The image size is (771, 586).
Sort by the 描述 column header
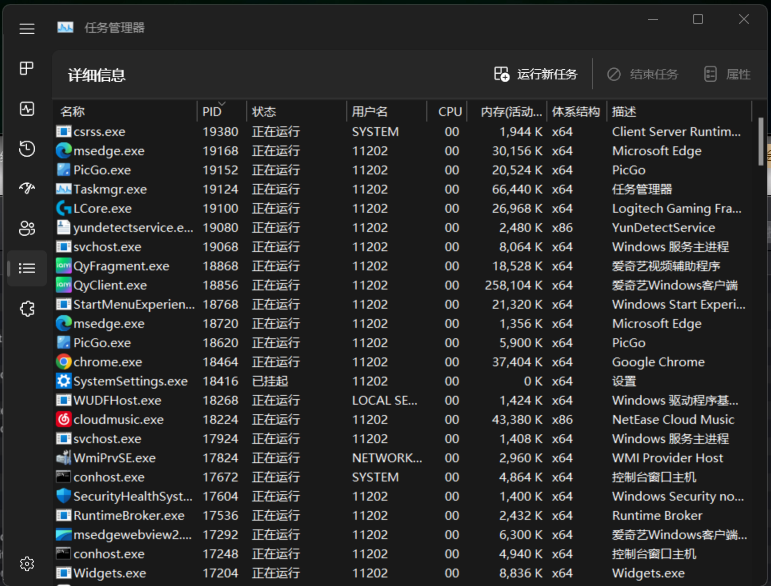[679, 112]
